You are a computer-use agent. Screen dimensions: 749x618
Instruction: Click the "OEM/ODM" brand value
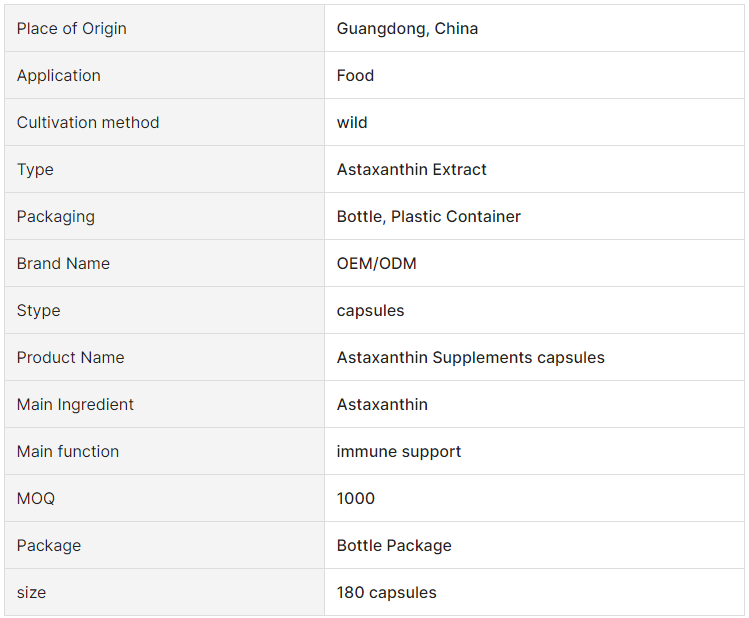pos(376,263)
